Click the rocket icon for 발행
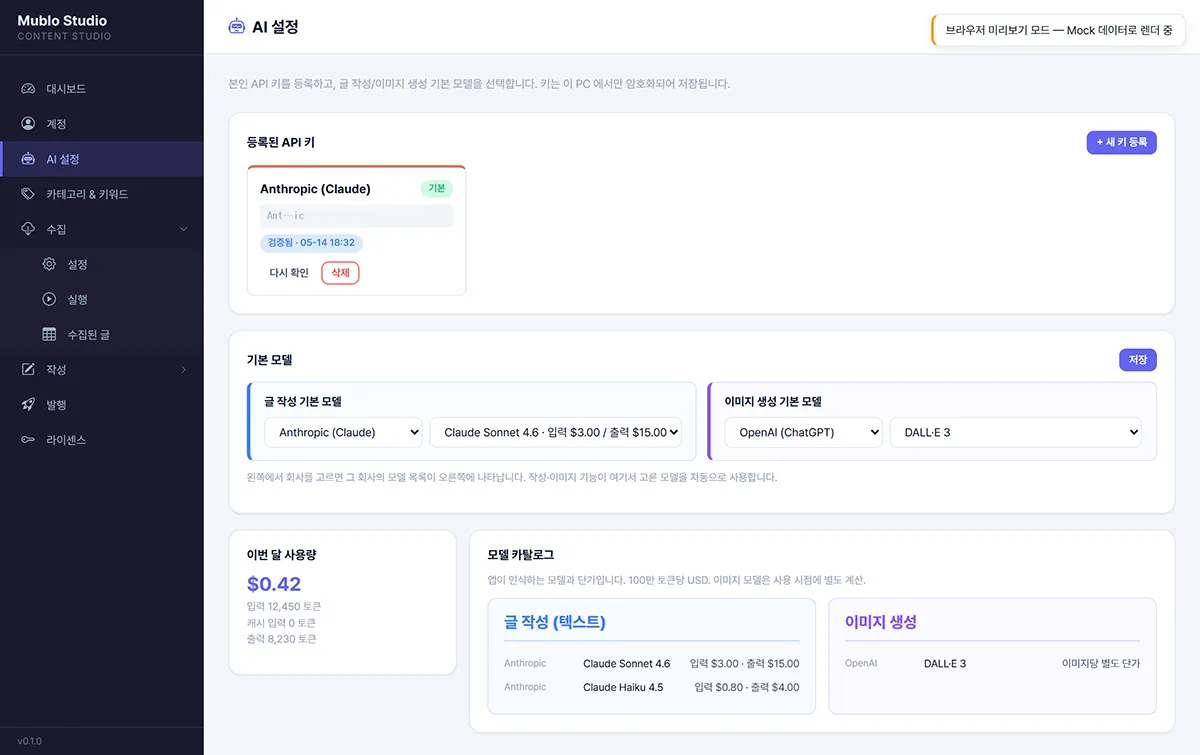The image size is (1200, 755). (x=28, y=405)
